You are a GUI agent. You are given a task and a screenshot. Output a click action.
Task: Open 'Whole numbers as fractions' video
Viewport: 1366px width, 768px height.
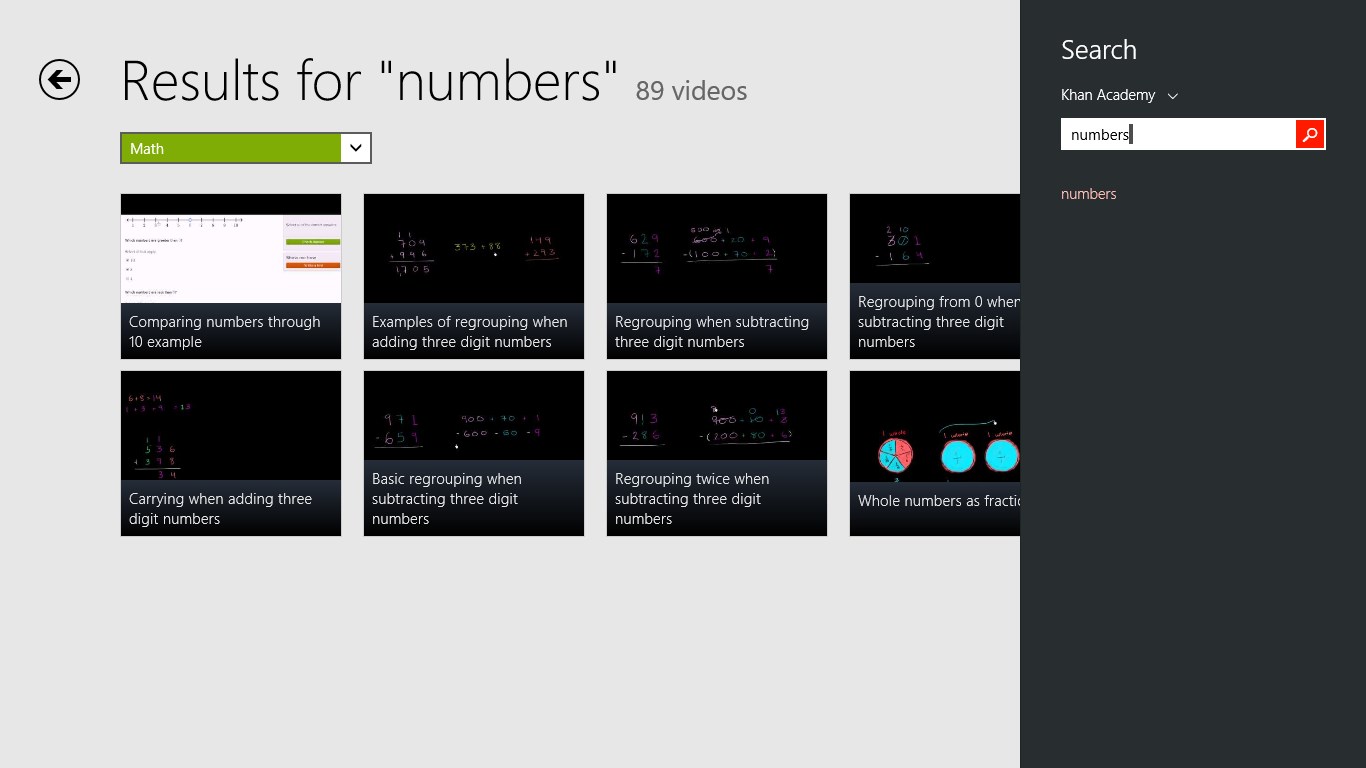935,453
